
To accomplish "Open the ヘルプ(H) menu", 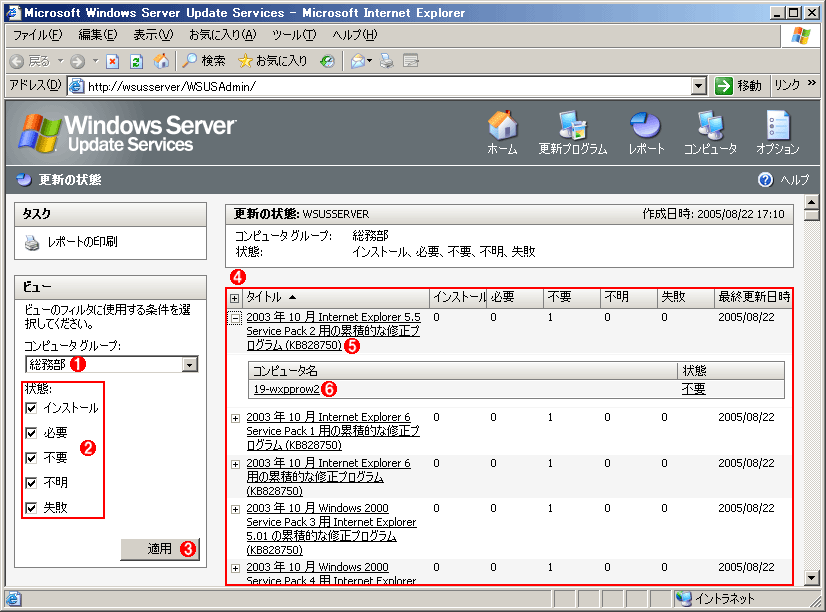I will (355, 35).
